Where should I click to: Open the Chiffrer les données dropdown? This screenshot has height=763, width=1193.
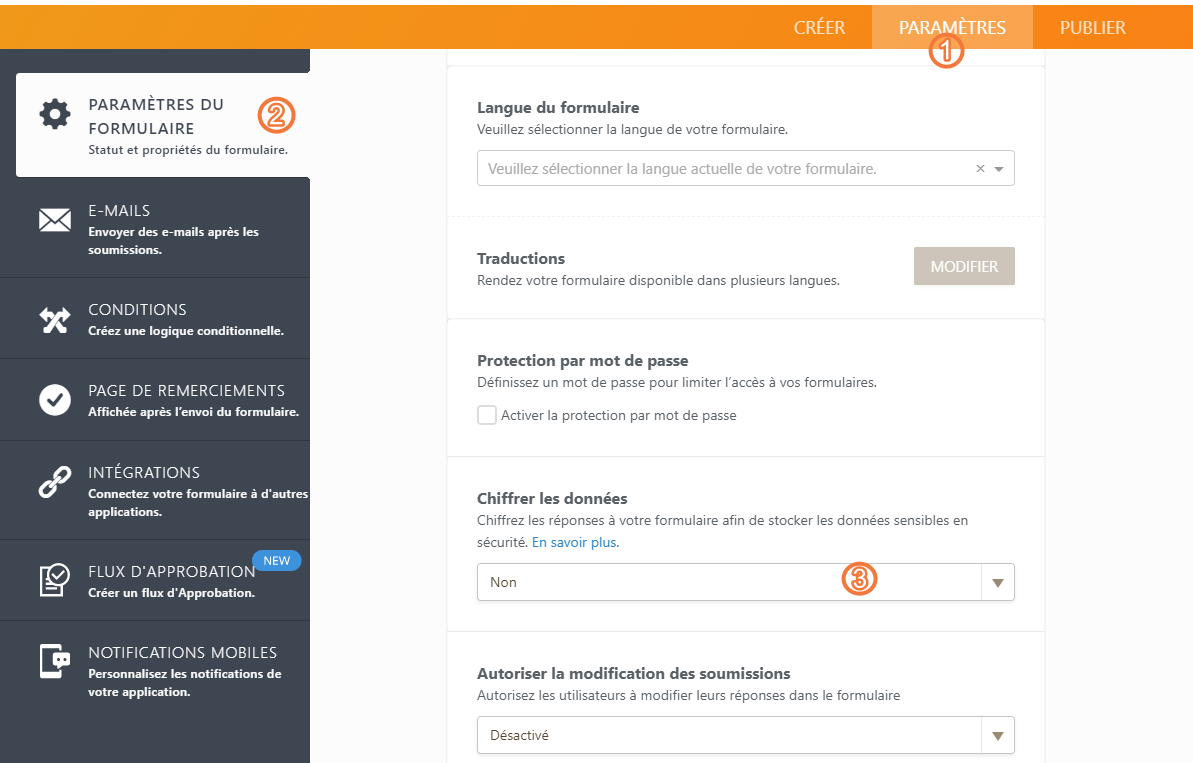745,581
